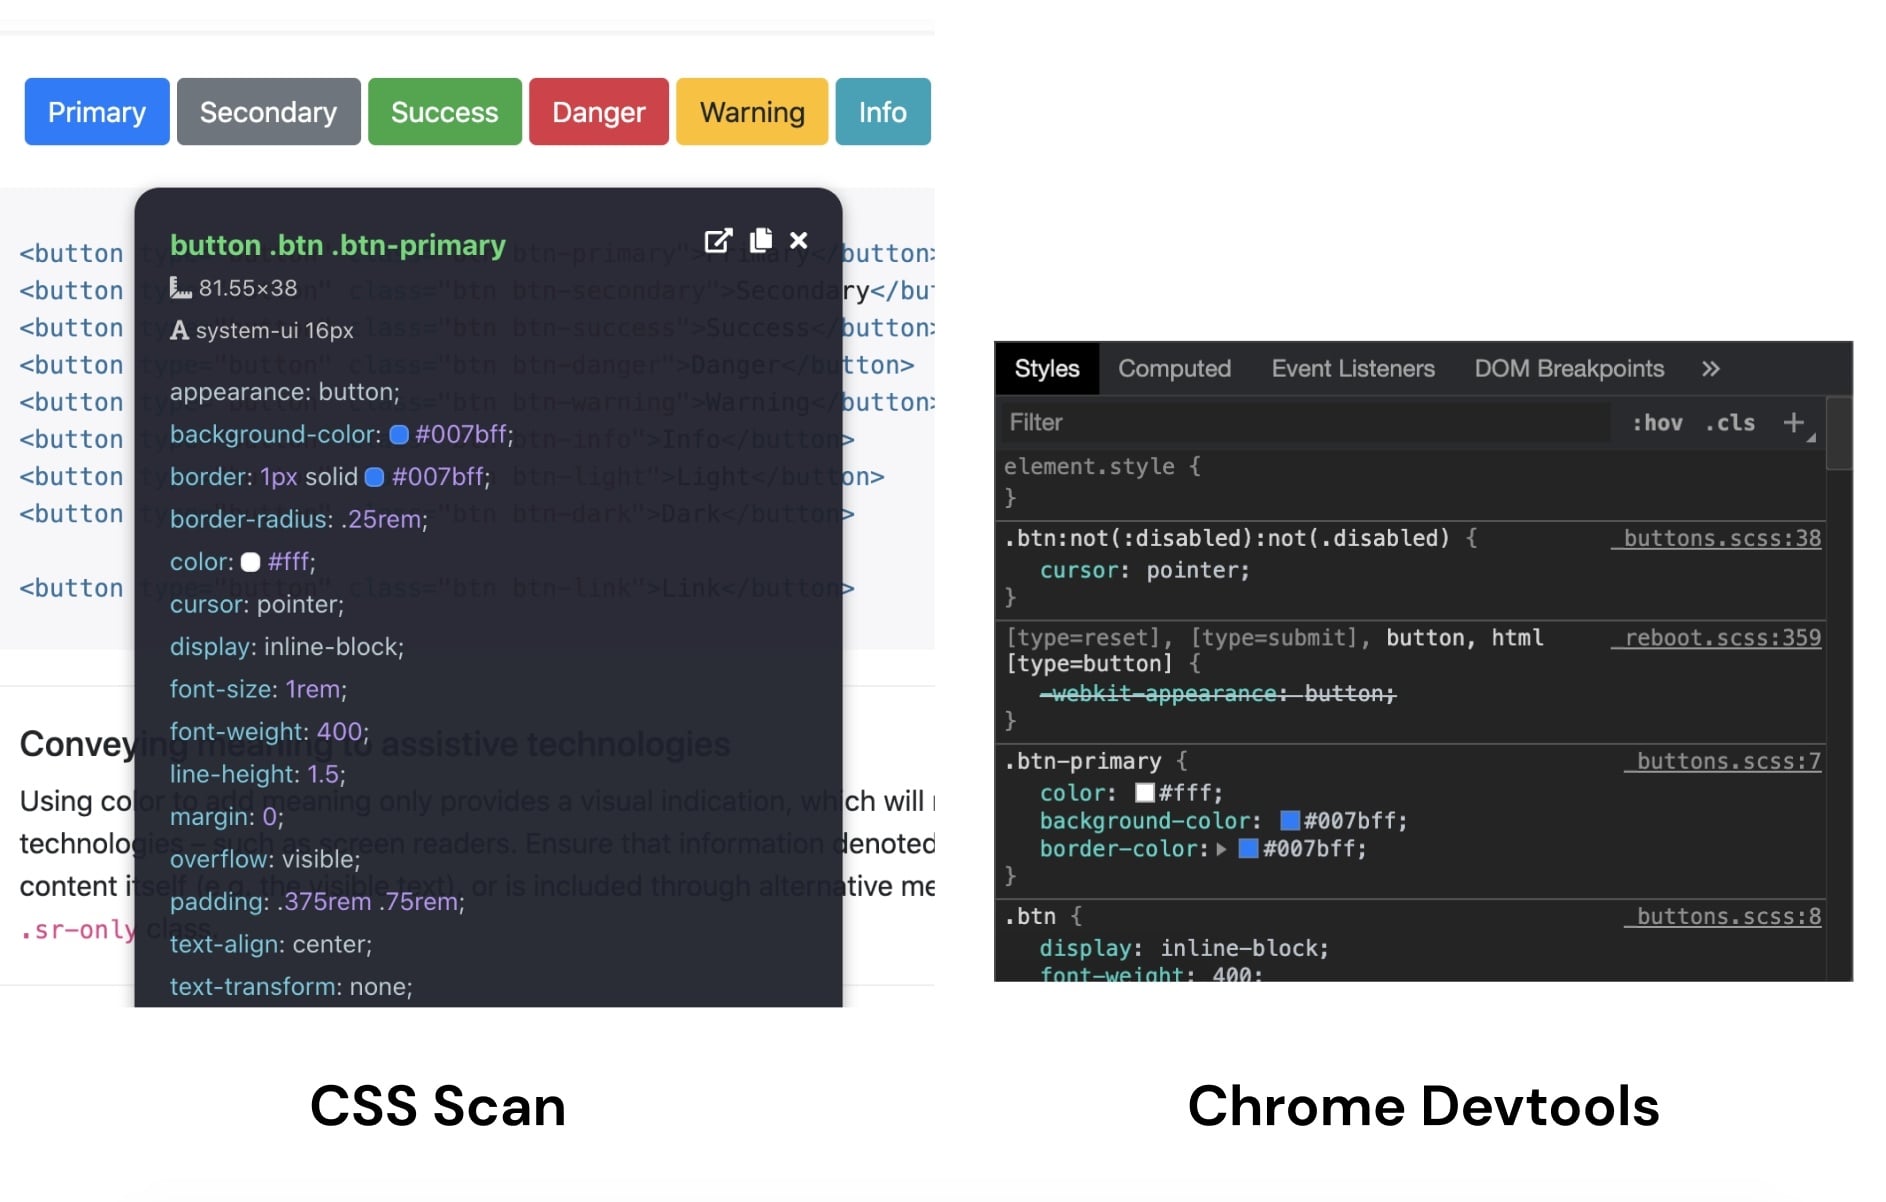This screenshot has height=1202, width=1886.
Task: Focus the Styles Filter input field
Action: pos(1305,423)
